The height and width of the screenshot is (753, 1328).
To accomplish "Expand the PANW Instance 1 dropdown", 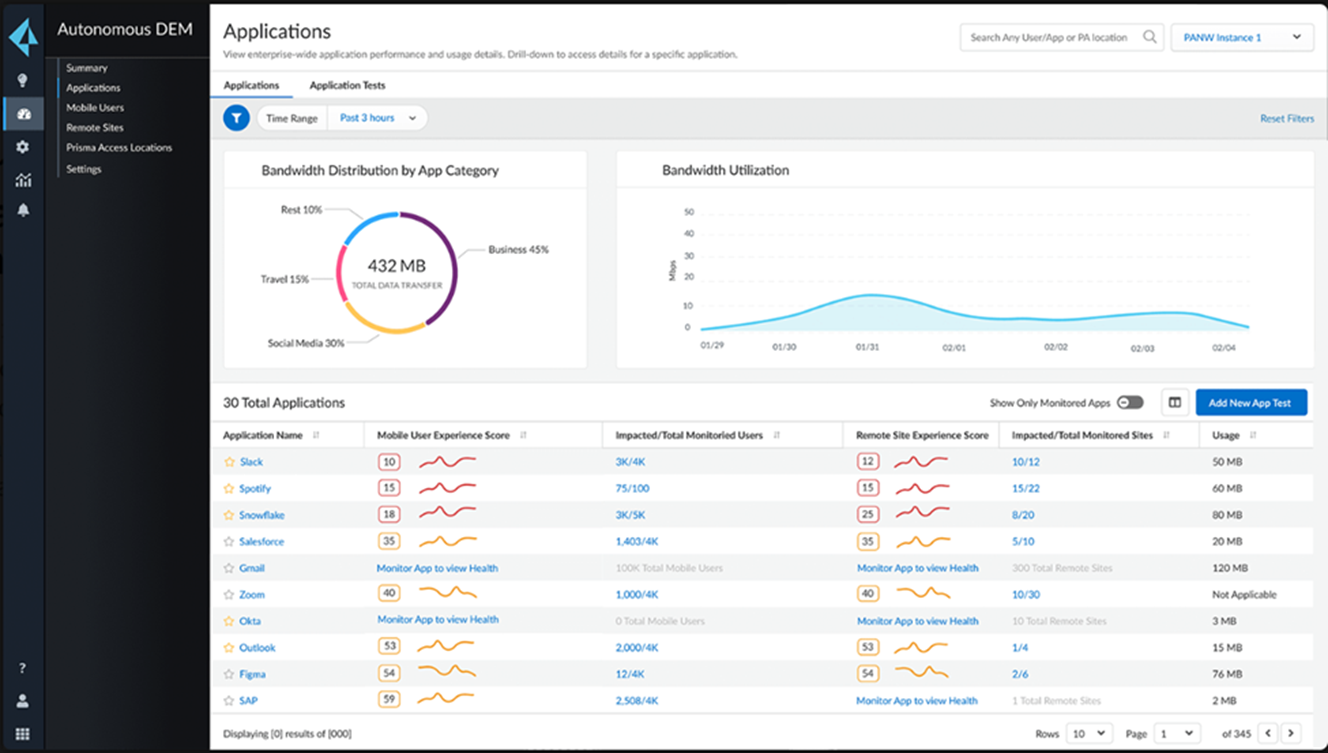I will click(1242, 37).
